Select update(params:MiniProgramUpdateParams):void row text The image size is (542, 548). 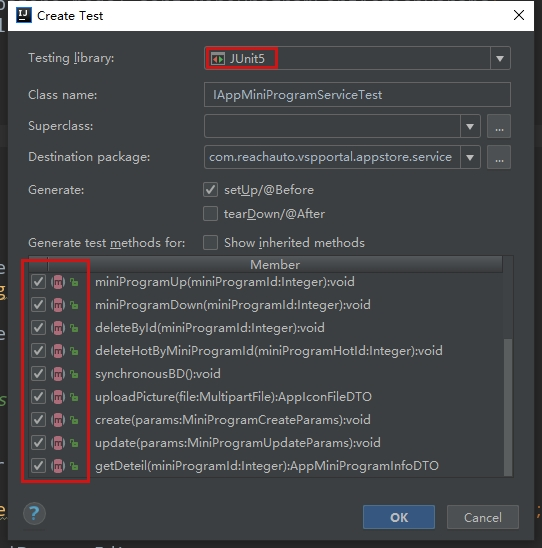pyautogui.click(x=238, y=443)
